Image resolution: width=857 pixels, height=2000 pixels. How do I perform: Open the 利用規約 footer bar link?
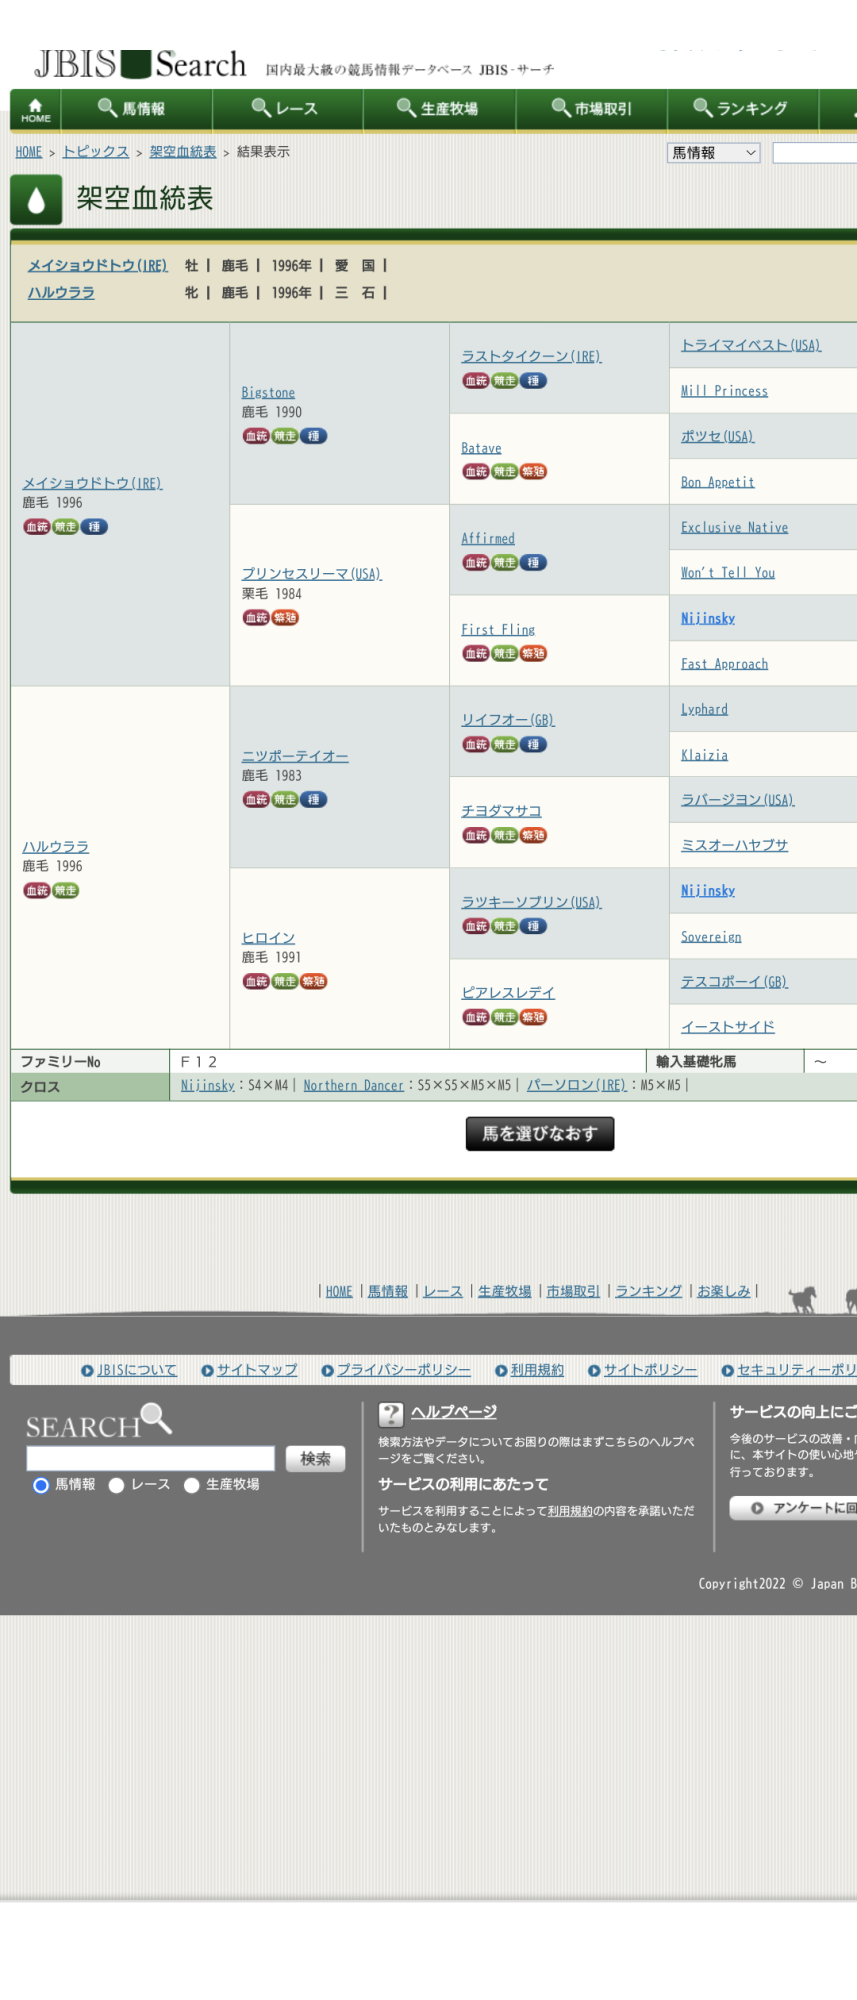[537, 1371]
